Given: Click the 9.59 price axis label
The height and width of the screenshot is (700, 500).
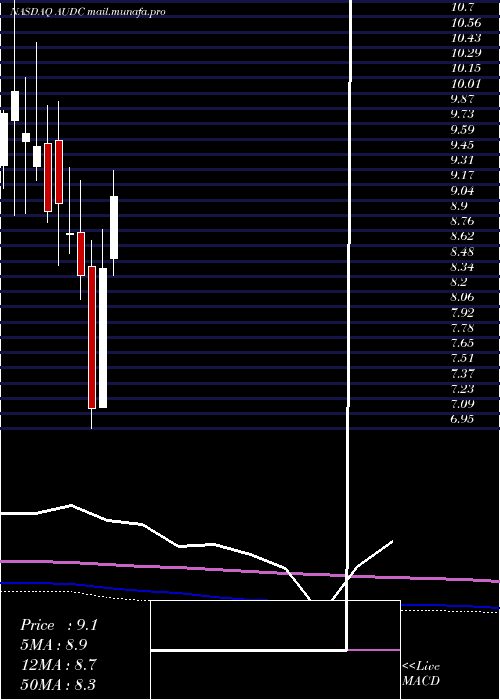Looking at the screenshot, I should pyautogui.click(x=462, y=129).
